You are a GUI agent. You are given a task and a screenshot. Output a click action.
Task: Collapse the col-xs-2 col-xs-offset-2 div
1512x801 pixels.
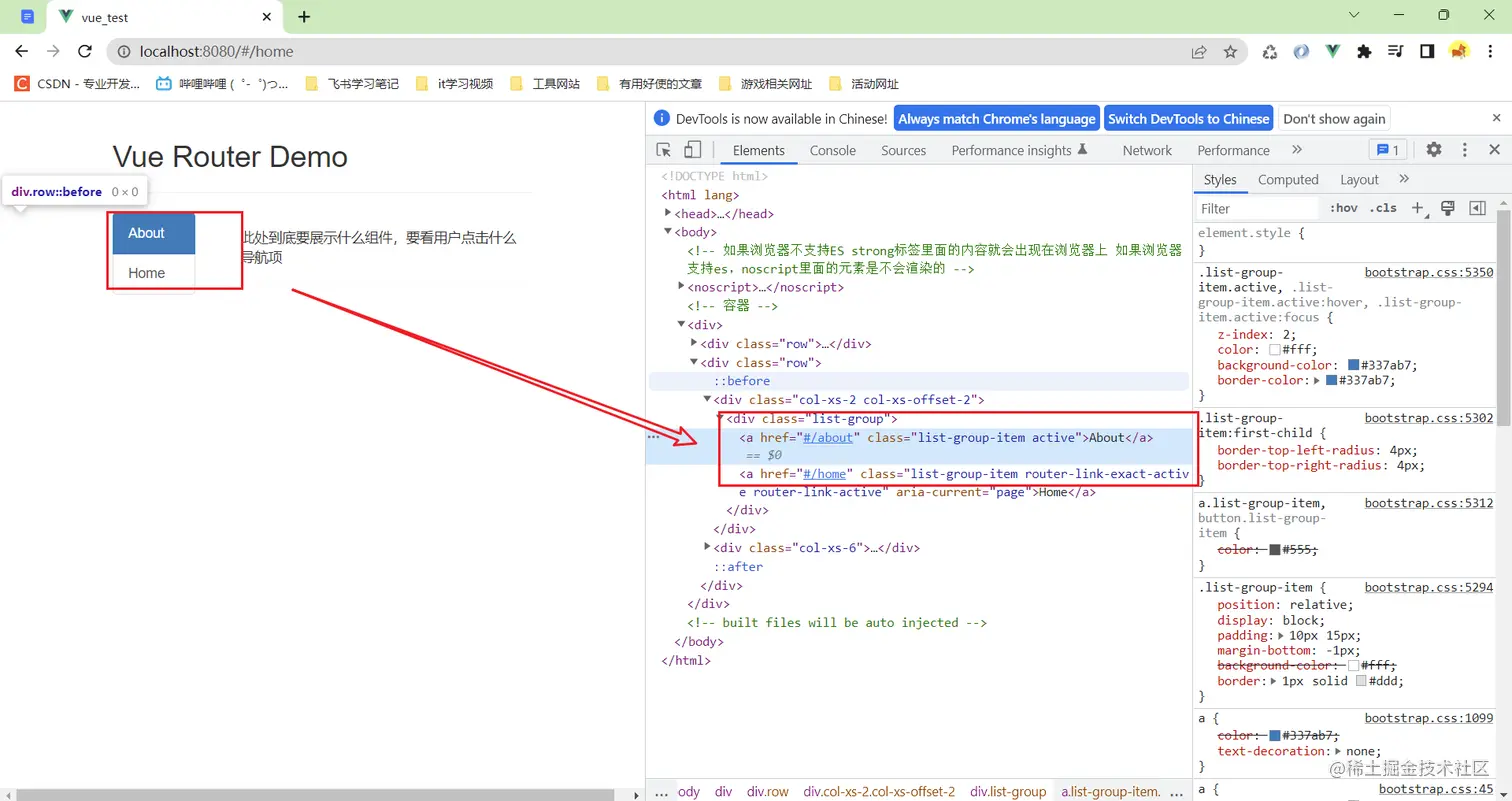click(707, 399)
